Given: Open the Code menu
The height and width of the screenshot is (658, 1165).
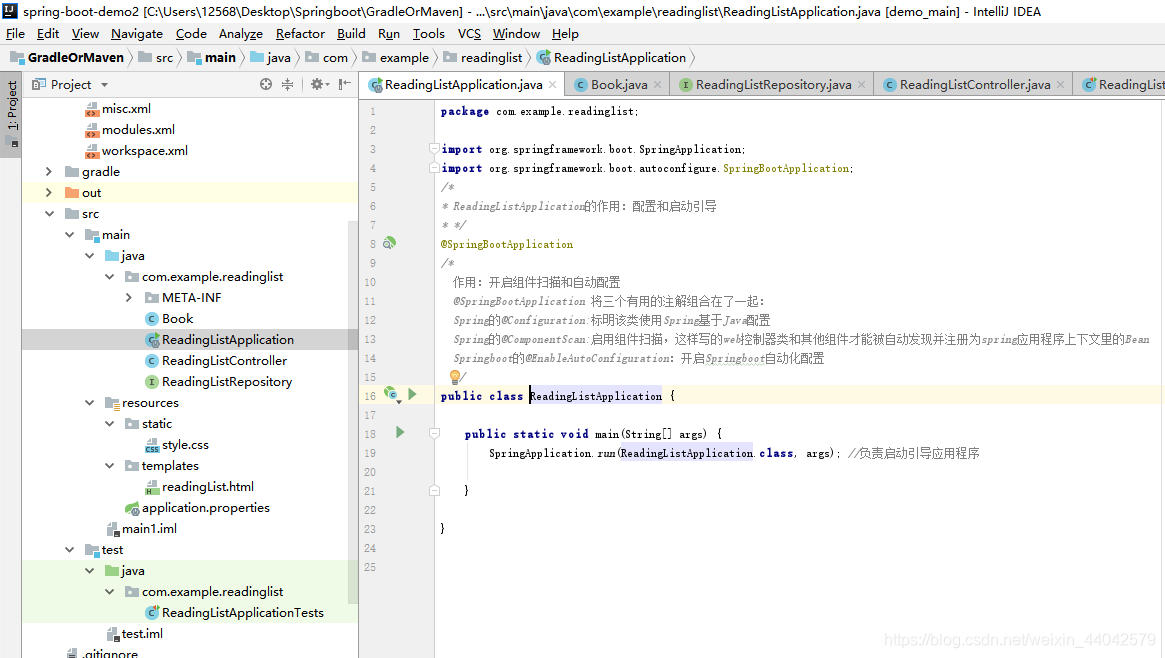Looking at the screenshot, I should click(191, 33).
